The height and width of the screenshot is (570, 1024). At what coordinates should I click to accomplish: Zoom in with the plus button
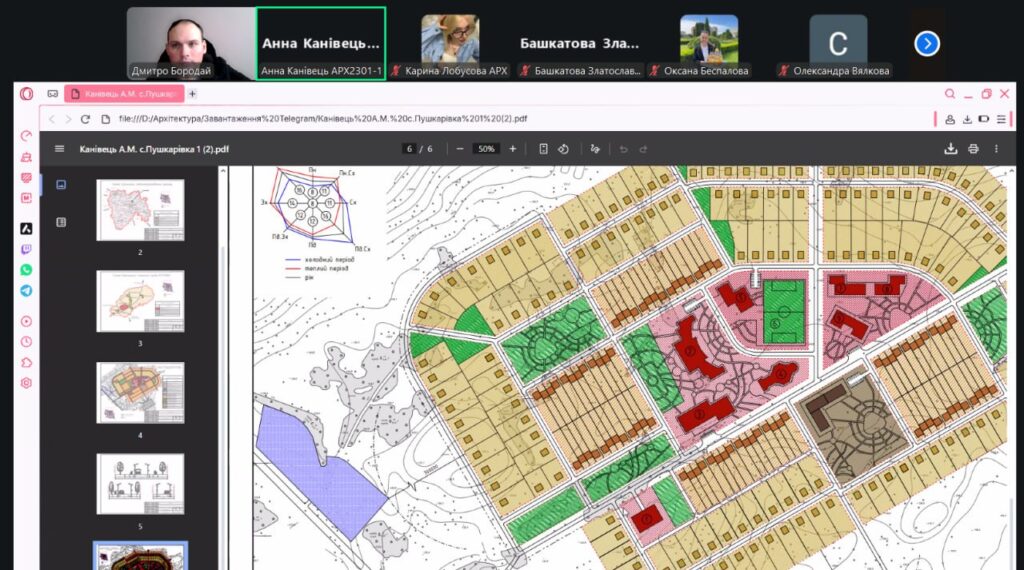(x=513, y=149)
